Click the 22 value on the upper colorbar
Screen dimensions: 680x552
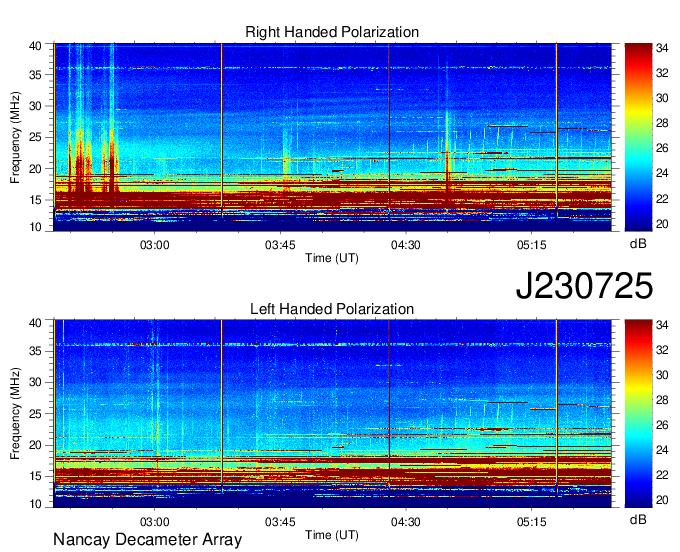662,199
